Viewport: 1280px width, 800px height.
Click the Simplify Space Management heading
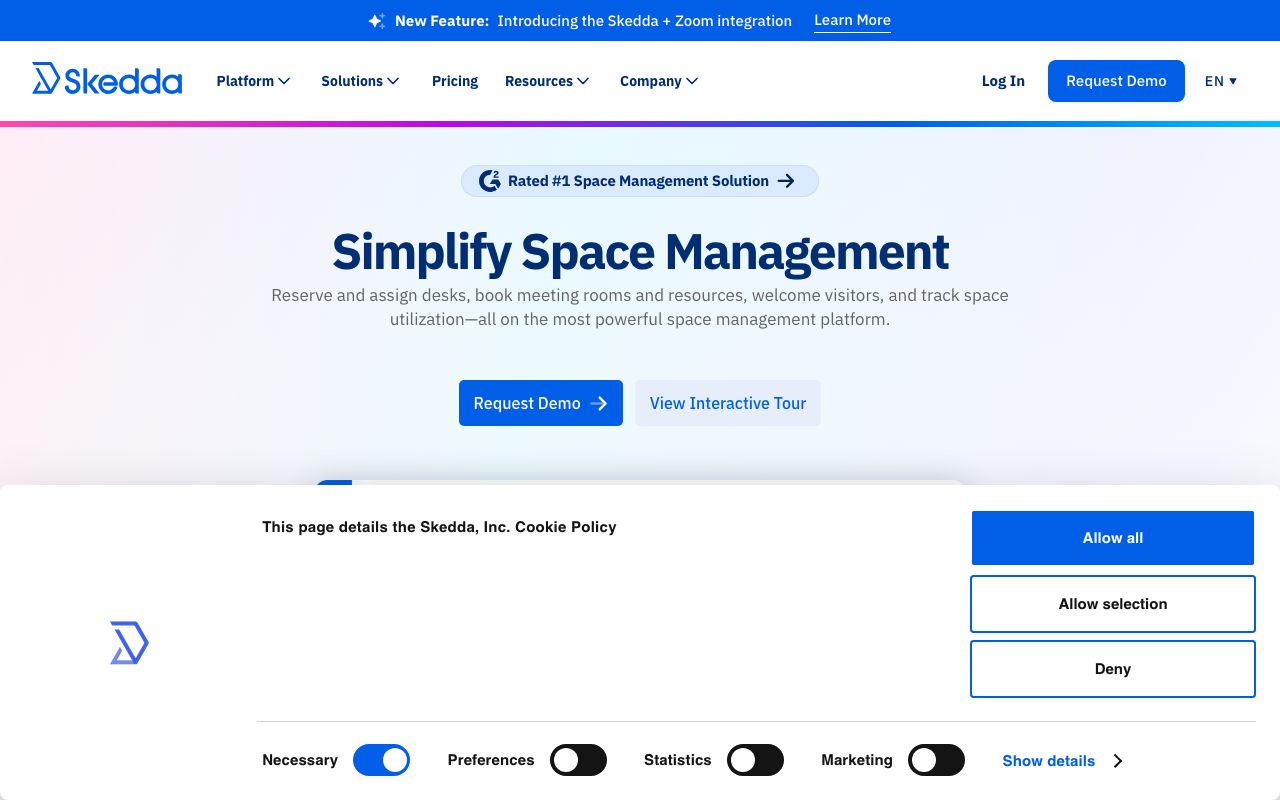(640, 251)
